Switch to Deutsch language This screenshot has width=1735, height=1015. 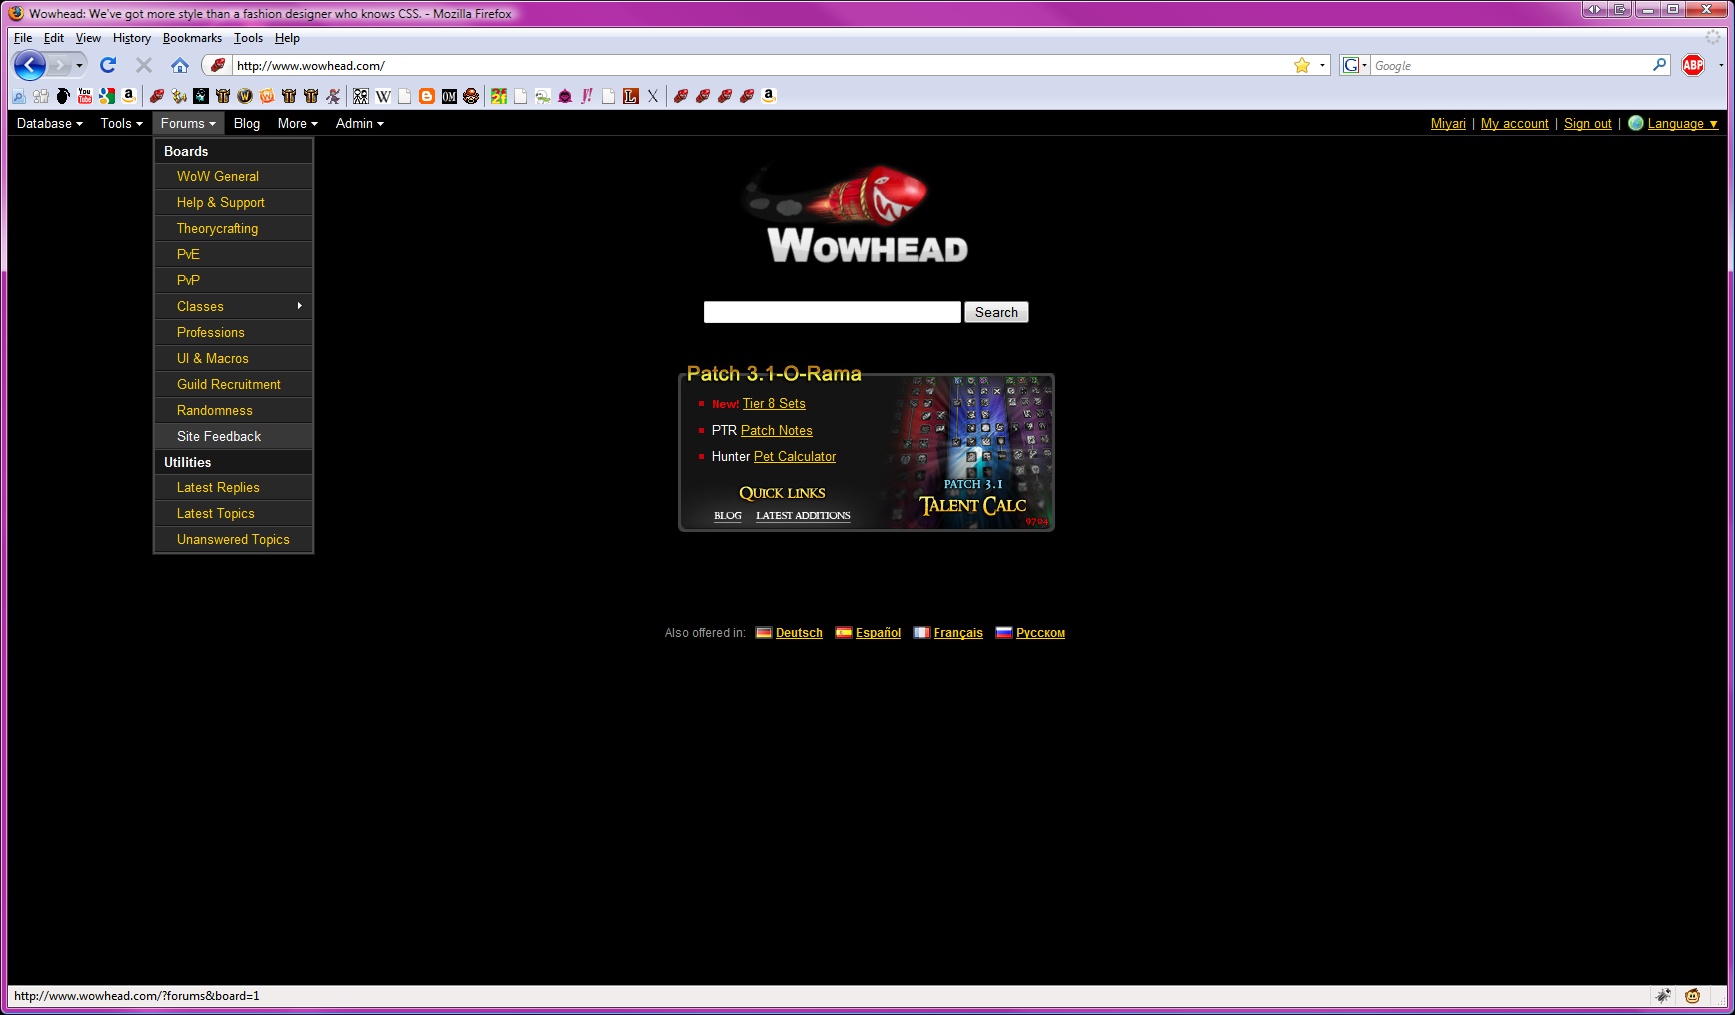pos(799,633)
